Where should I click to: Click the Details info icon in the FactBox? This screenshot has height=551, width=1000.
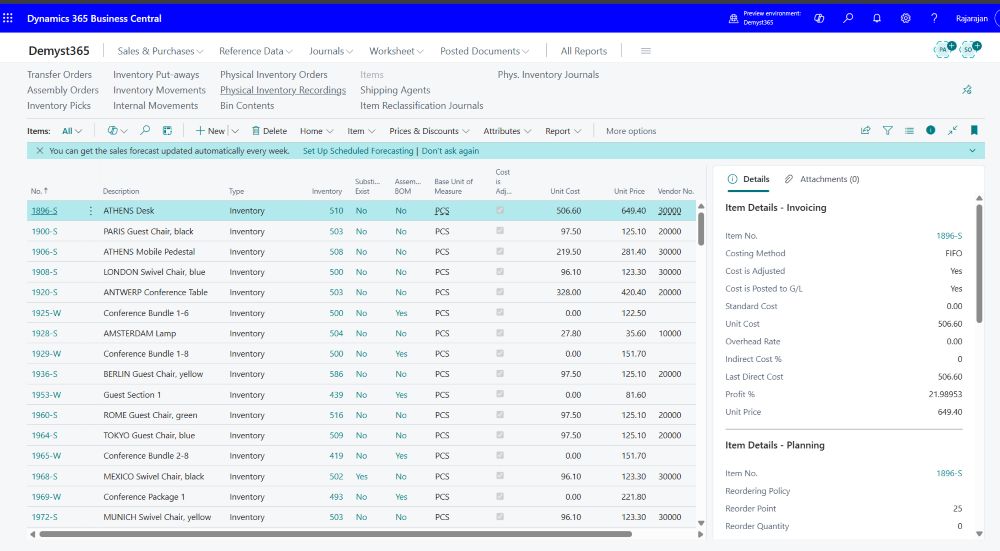732,179
